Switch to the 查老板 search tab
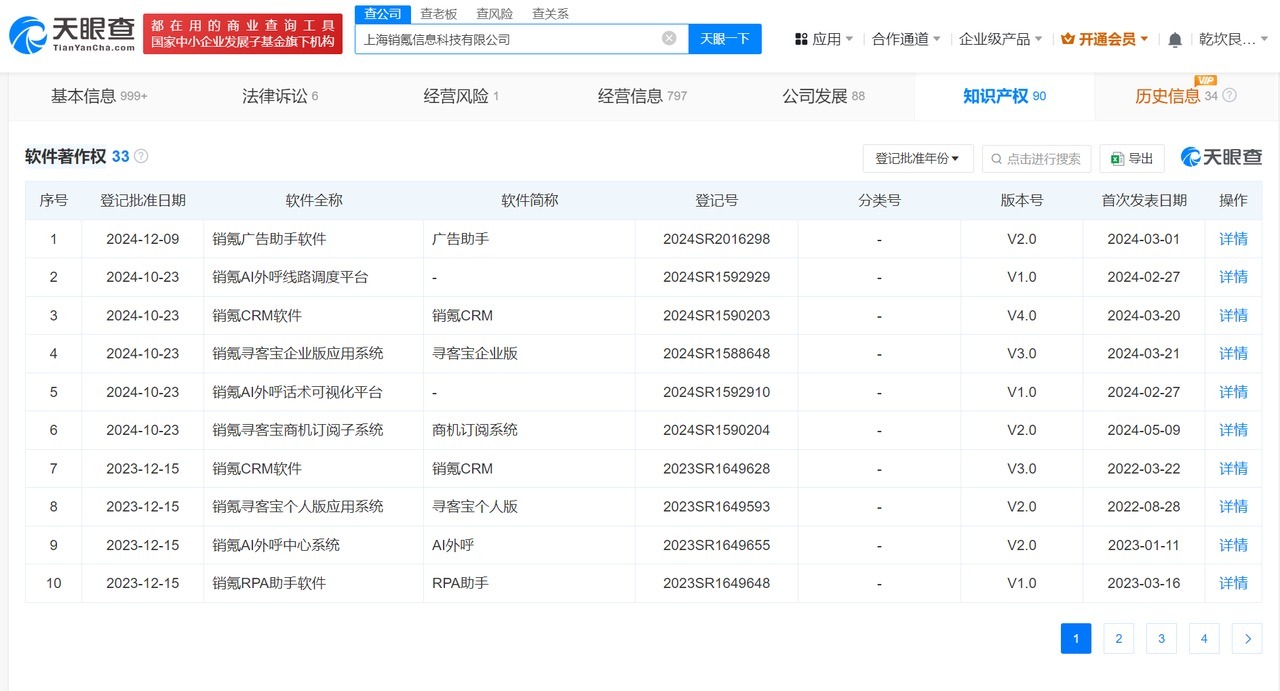 pyautogui.click(x=439, y=13)
